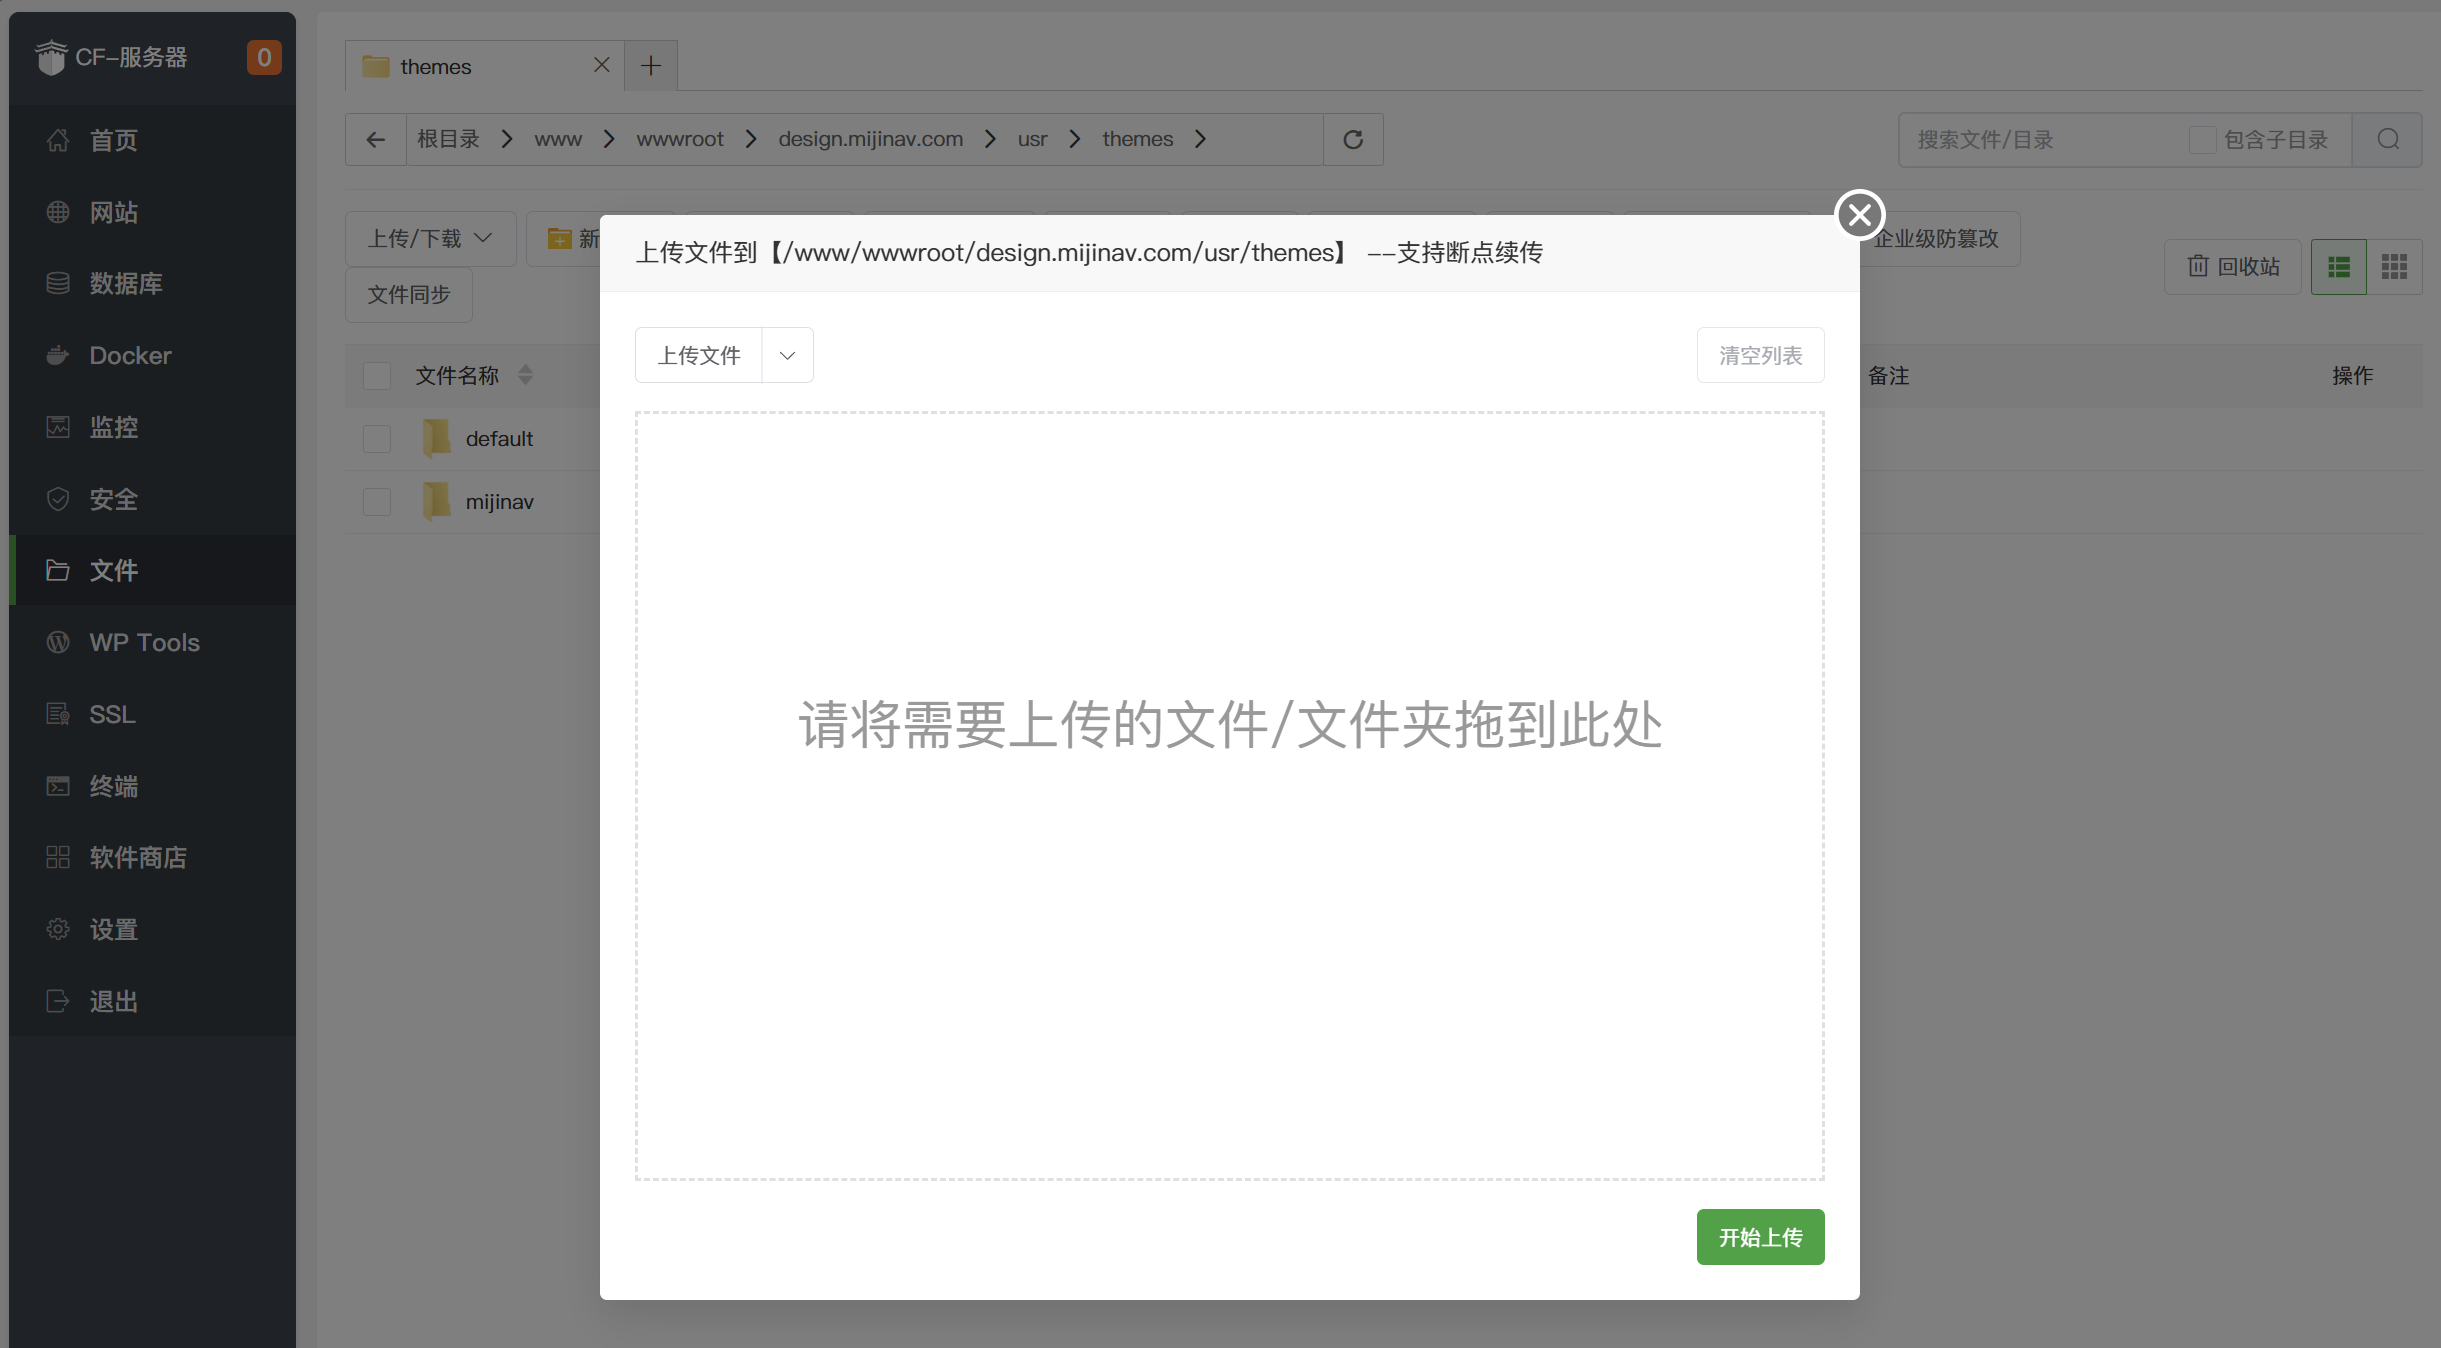Close the upload dialog with the X
Viewport: 2441px width, 1348px height.
[x=1859, y=214]
